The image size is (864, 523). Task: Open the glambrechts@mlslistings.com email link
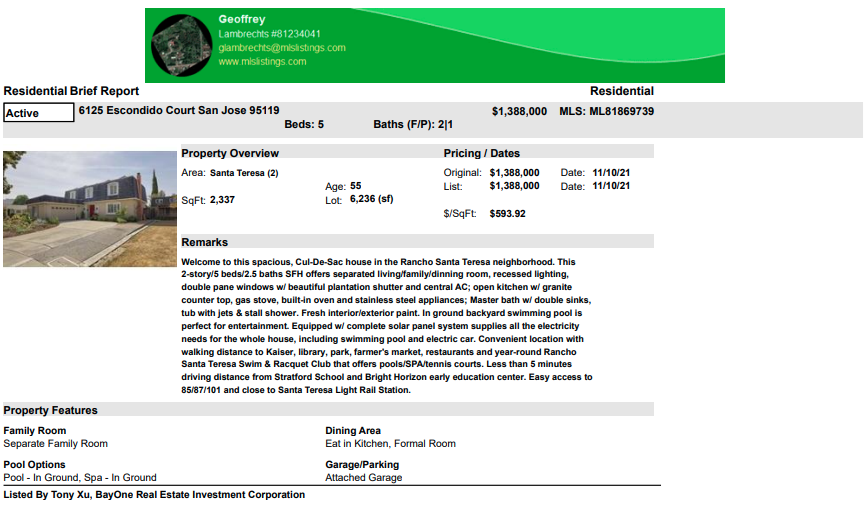pos(282,48)
